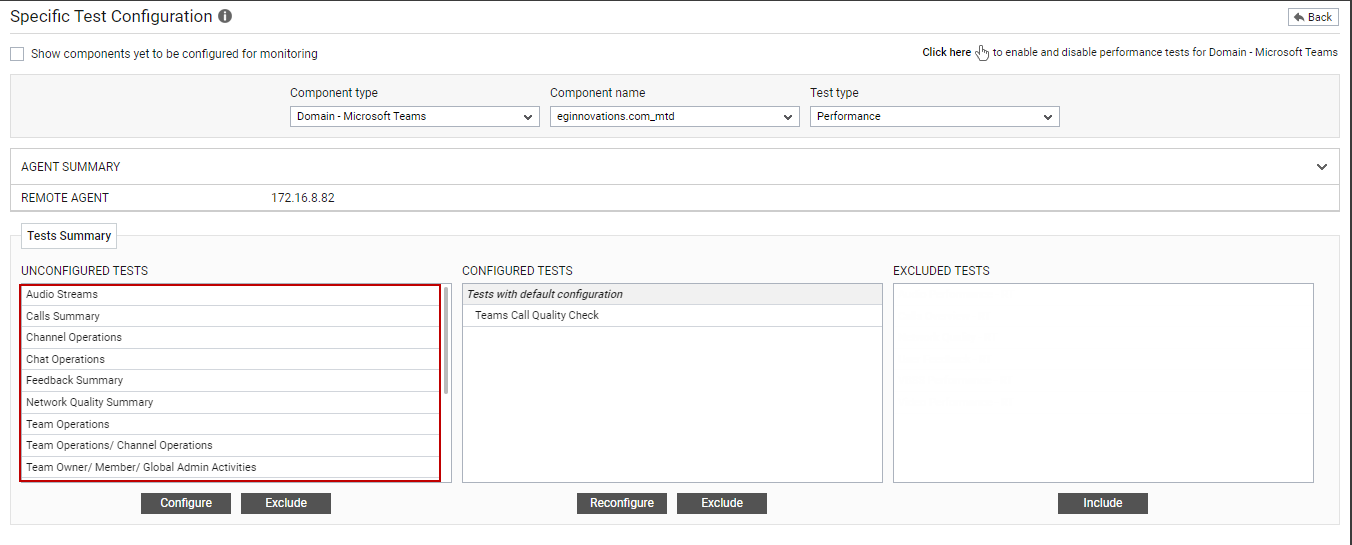Image resolution: width=1352 pixels, height=545 pixels.
Task: Click the info icon beside Specific Test Configuration
Action: (225, 17)
